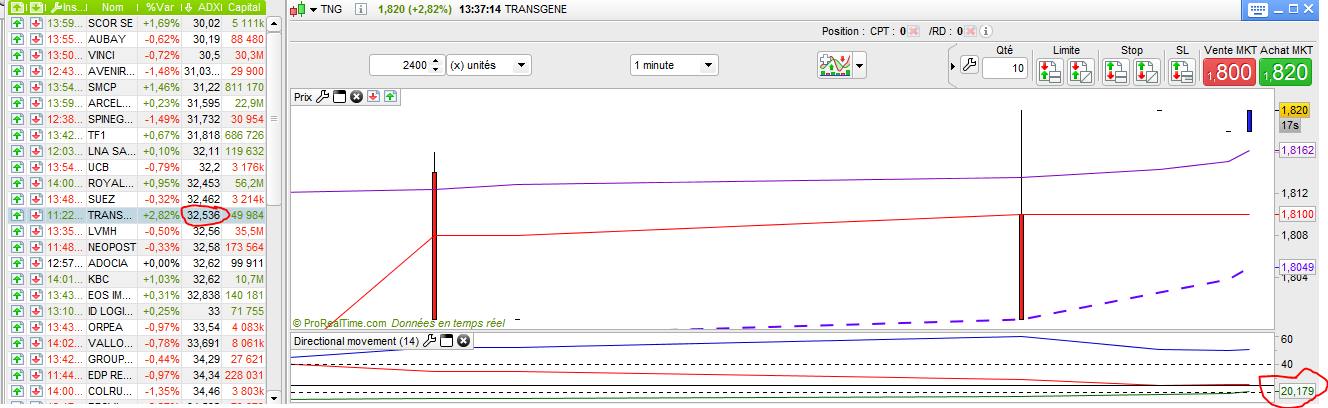Click the Qté quantity field showing 10

pos(1005,68)
